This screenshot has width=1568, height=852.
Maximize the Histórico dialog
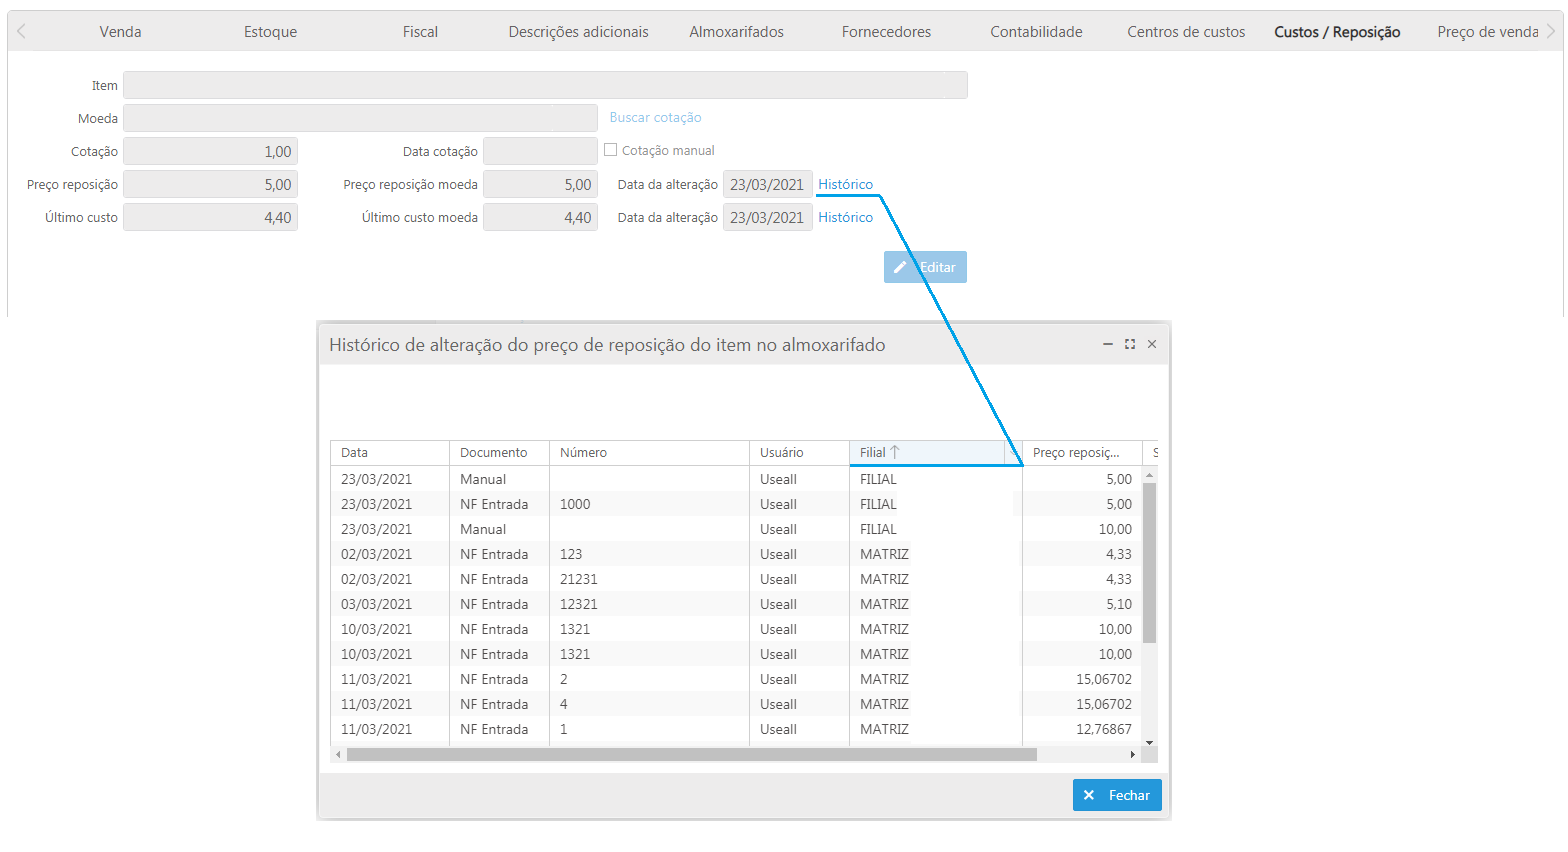pos(1130,344)
